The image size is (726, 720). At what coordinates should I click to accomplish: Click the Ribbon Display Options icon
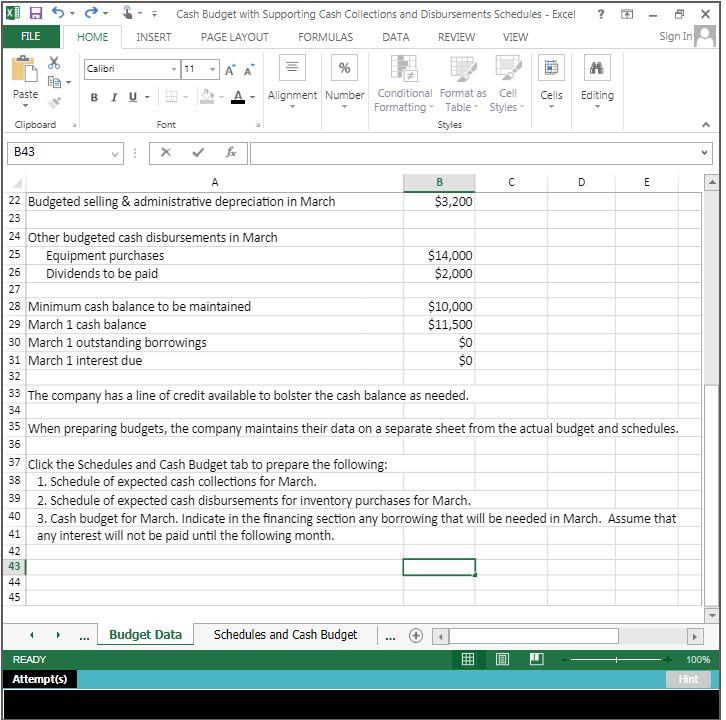tap(626, 14)
